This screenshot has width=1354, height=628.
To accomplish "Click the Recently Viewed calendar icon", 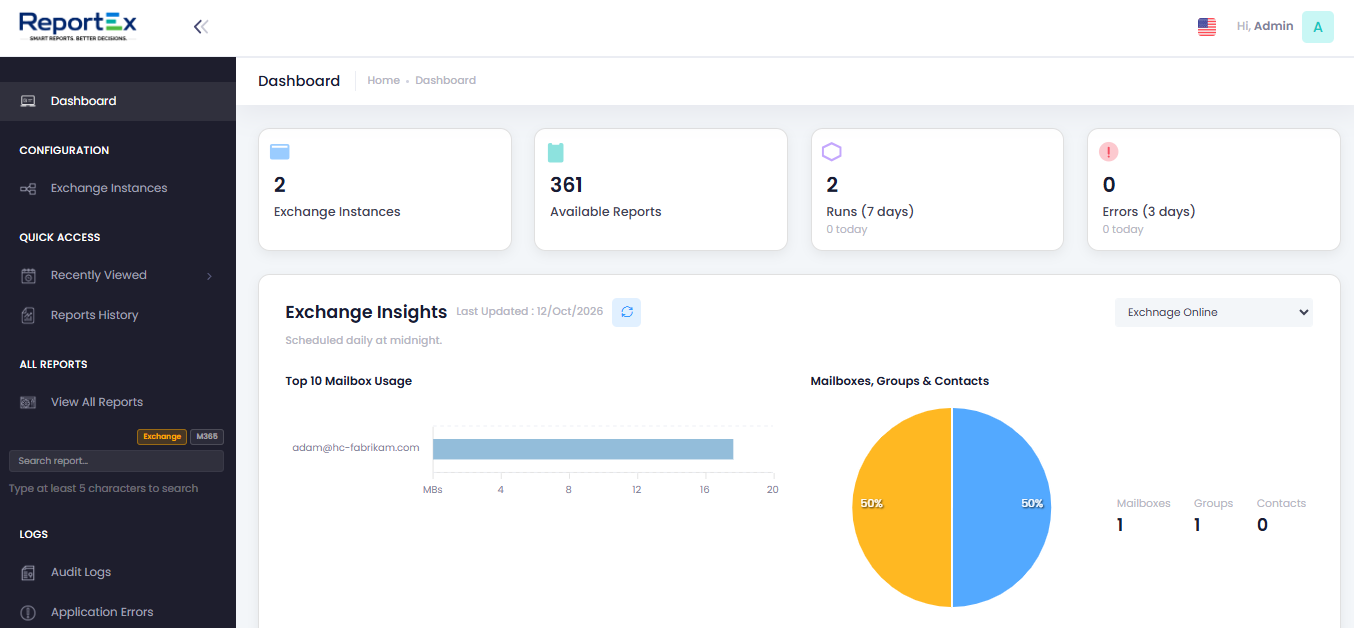I will pos(29,275).
